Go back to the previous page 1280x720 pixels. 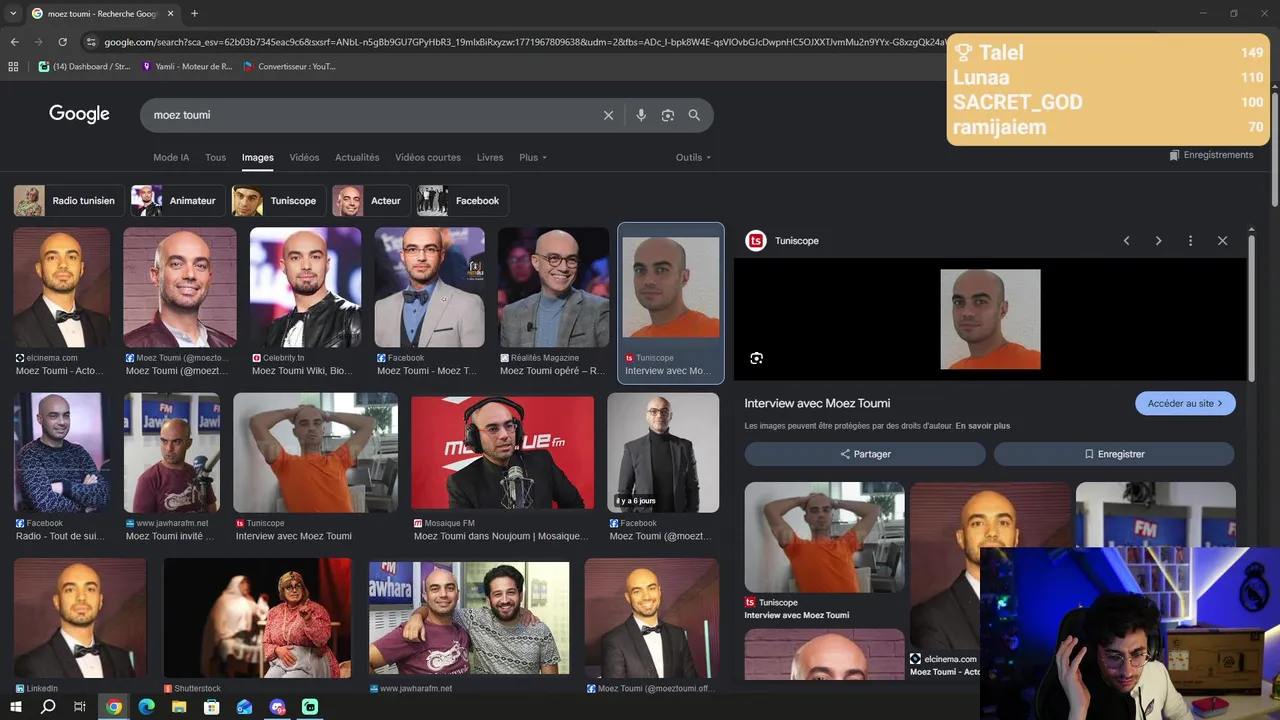(x=14, y=42)
